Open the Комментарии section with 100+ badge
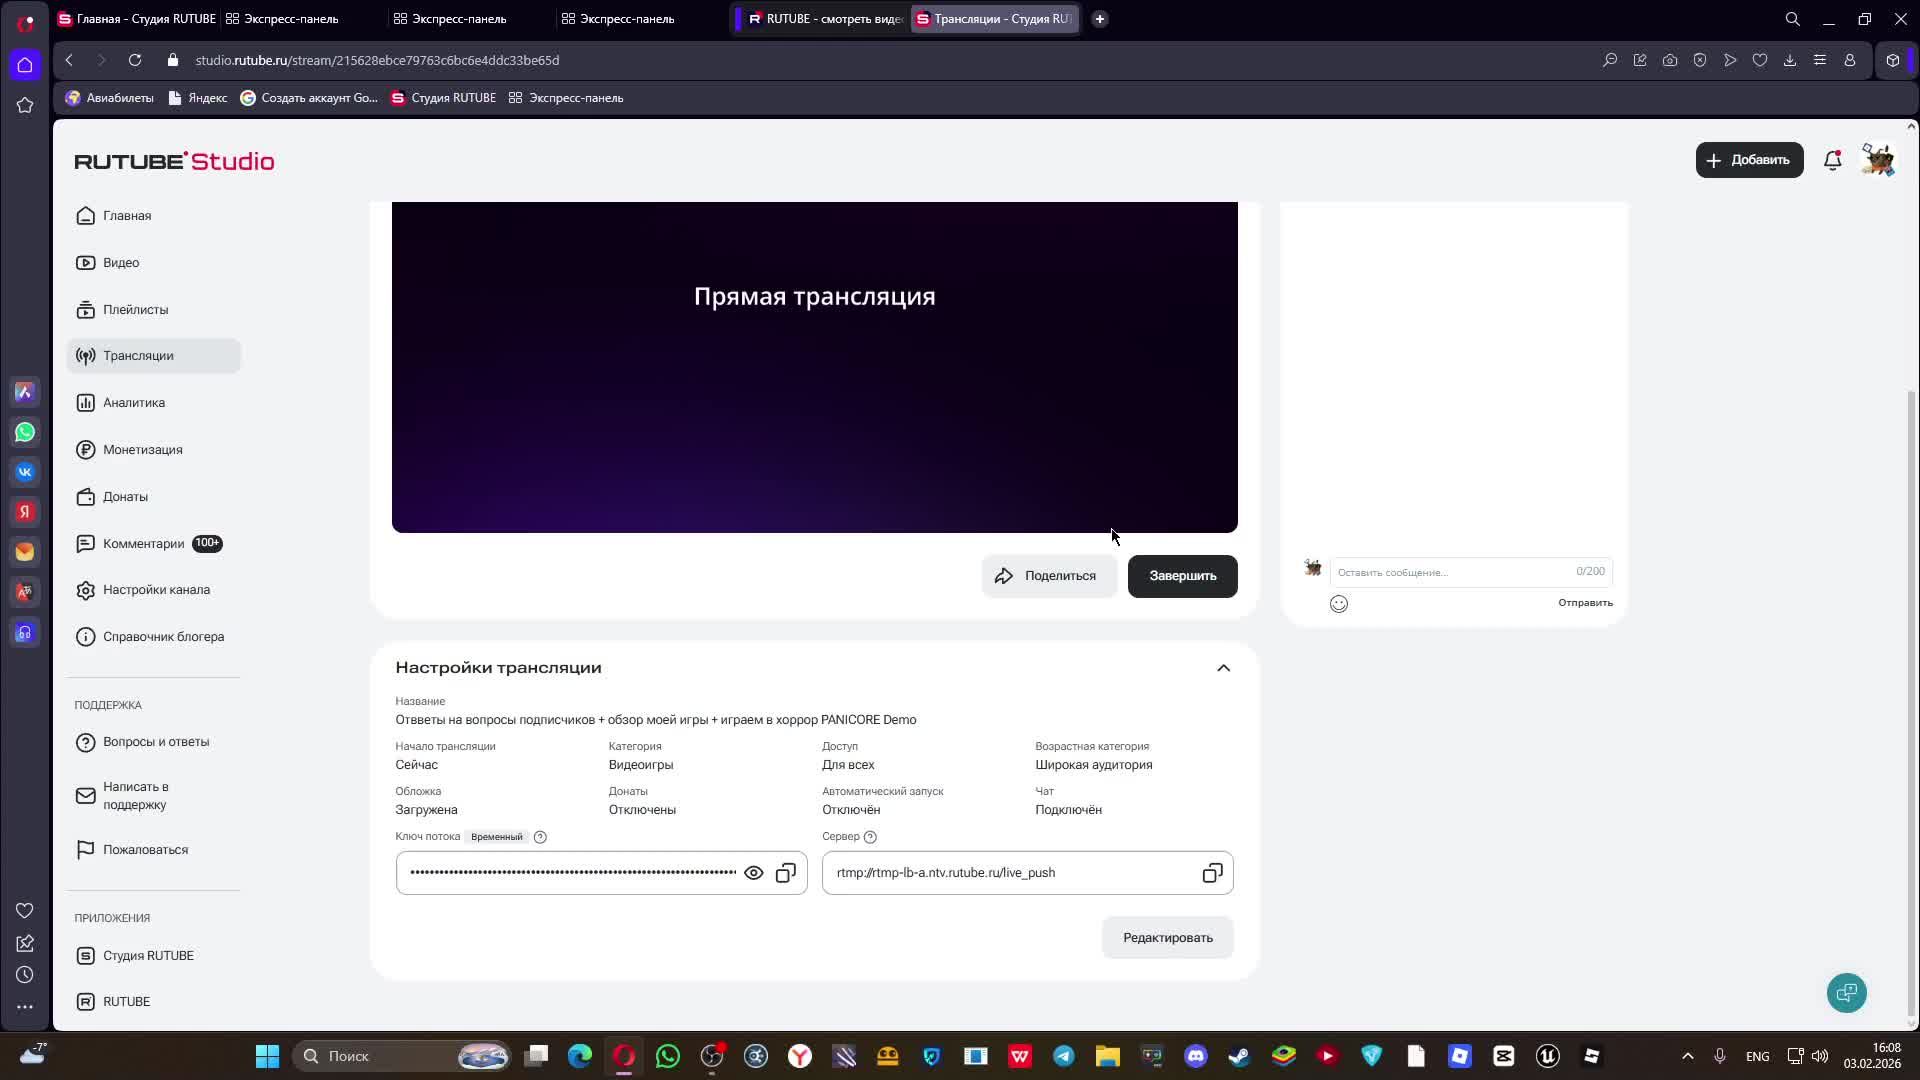This screenshot has height=1080, width=1920. [145, 543]
